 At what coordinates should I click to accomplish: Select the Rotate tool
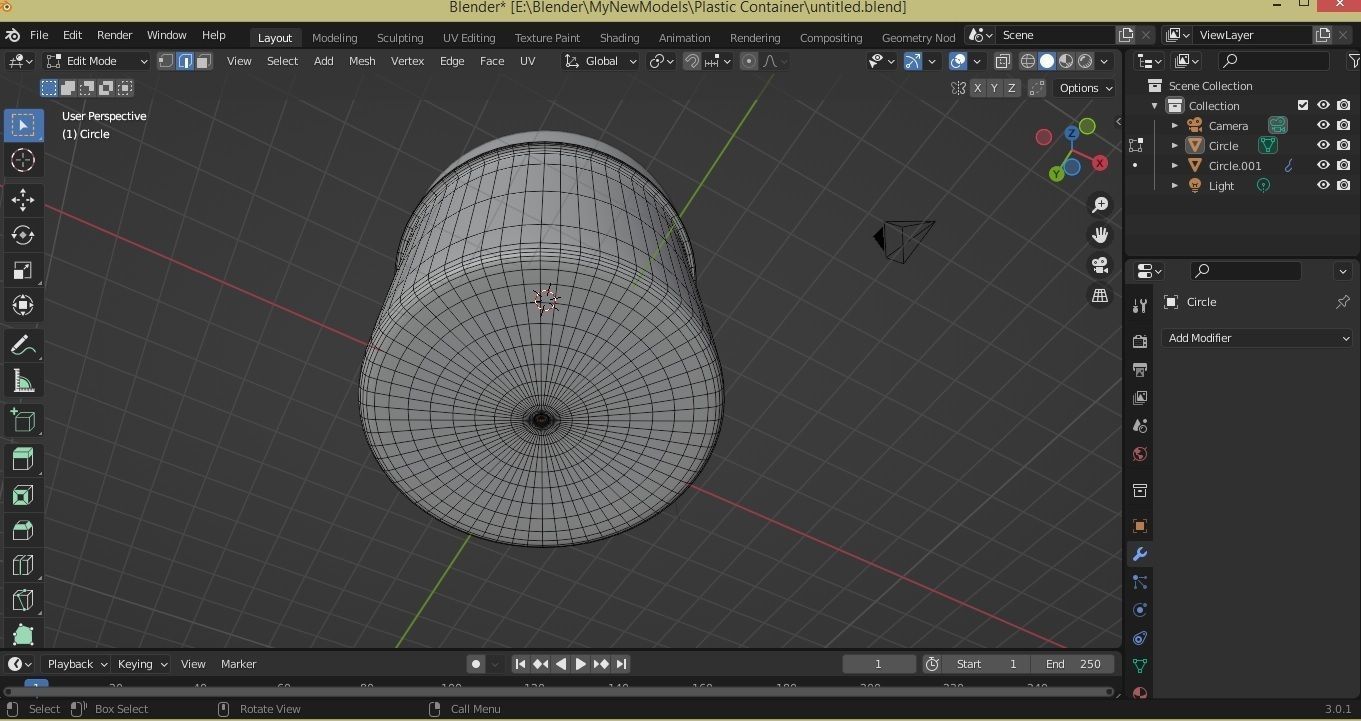(x=23, y=235)
